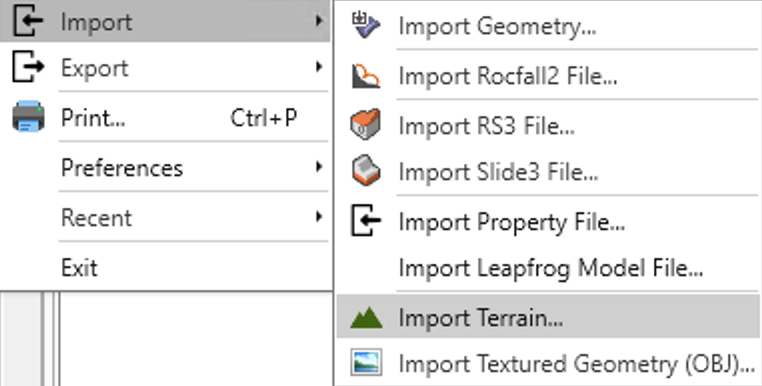Click the Rocfall2 file import icon
762x386 pixels.
tap(366, 76)
